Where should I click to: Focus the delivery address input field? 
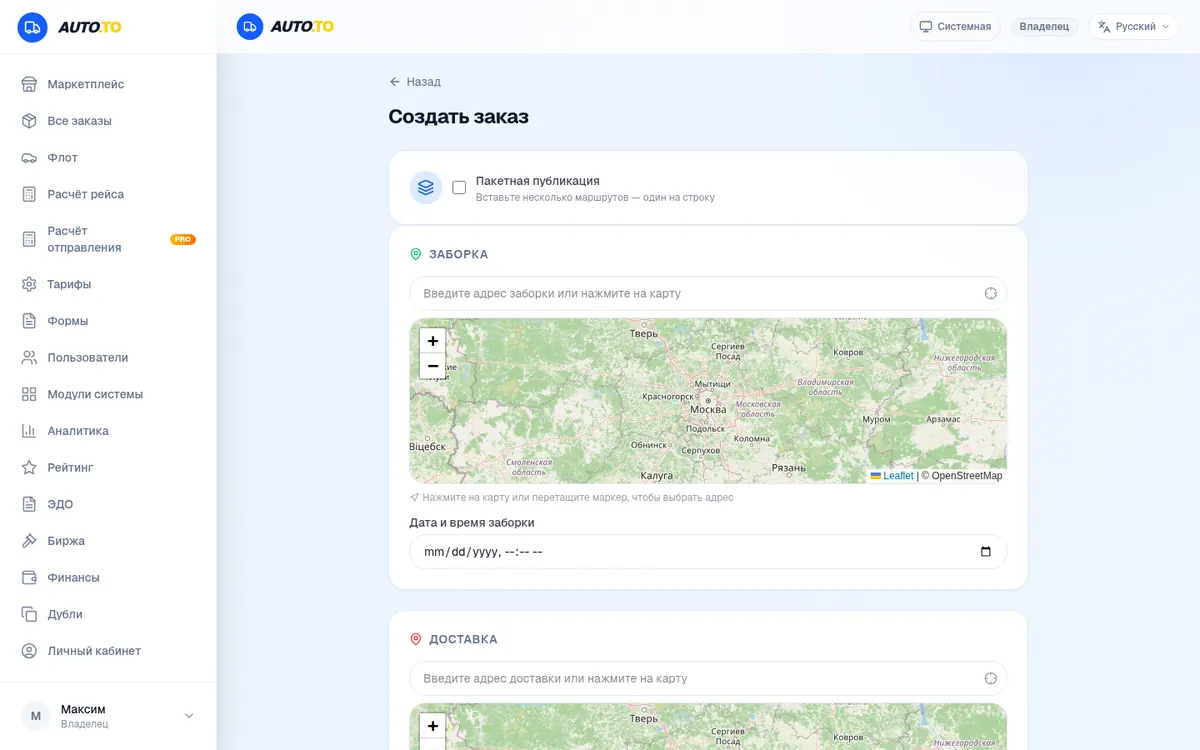click(x=708, y=678)
